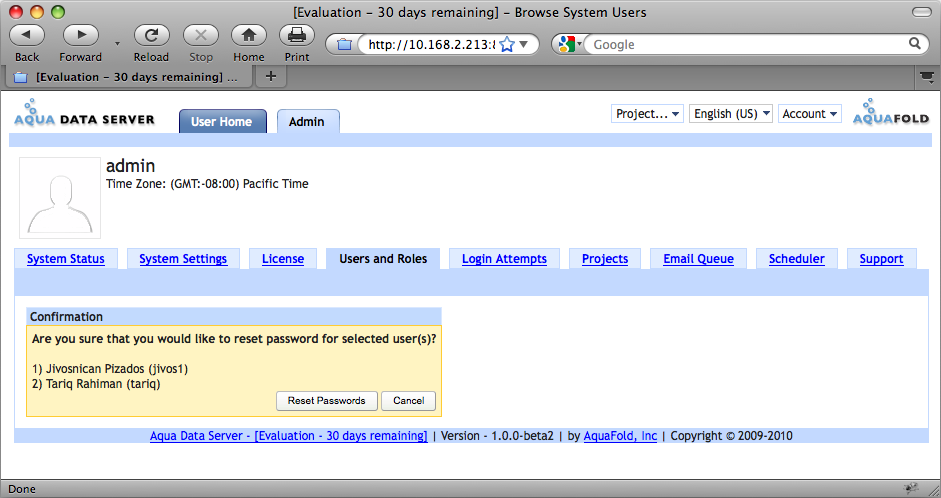Click the 'Version - 1.0.0-beta2' footer text
Image resolution: width=941 pixels, height=498 pixels.
pos(497,436)
